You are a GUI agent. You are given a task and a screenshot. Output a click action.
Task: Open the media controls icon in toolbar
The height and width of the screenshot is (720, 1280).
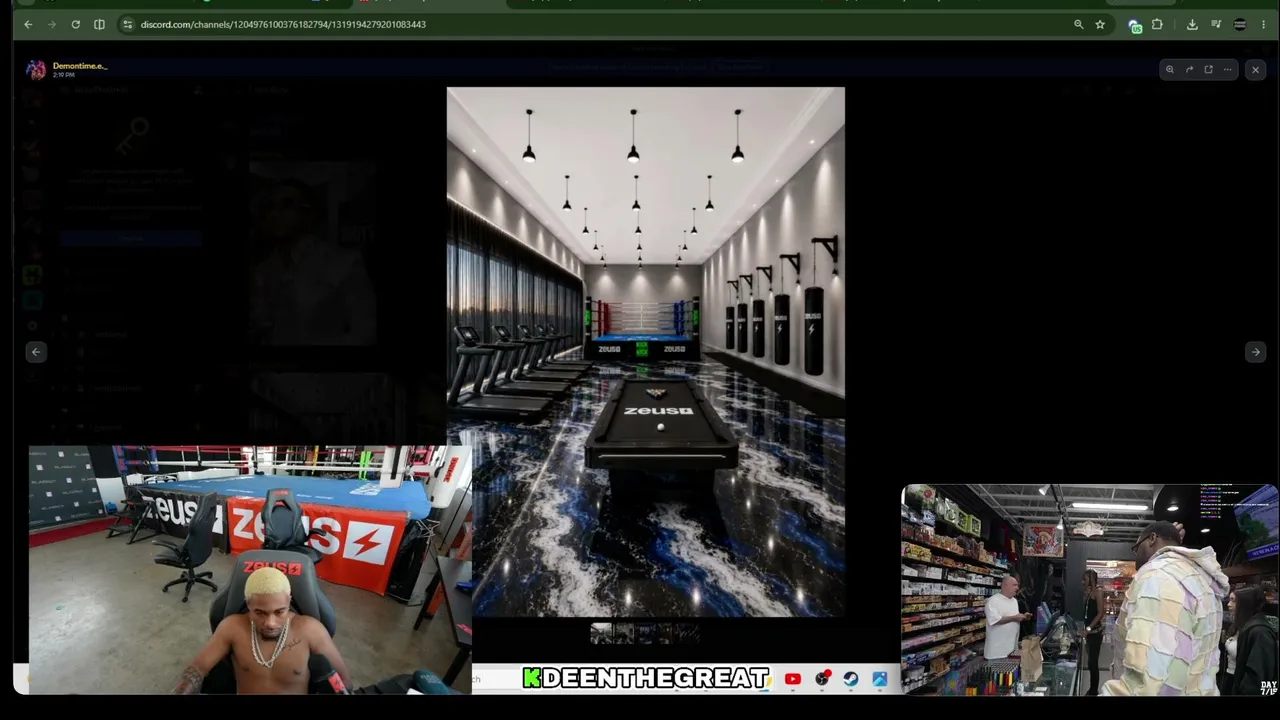(1216, 24)
